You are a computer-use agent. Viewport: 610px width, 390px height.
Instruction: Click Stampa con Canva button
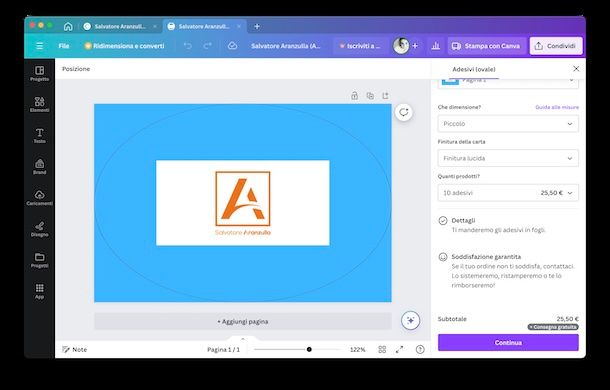(486, 46)
